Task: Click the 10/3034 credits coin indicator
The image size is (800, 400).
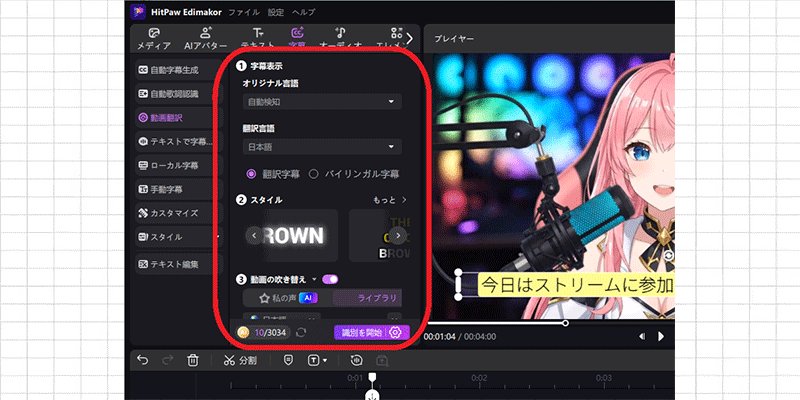Action: pos(264,333)
